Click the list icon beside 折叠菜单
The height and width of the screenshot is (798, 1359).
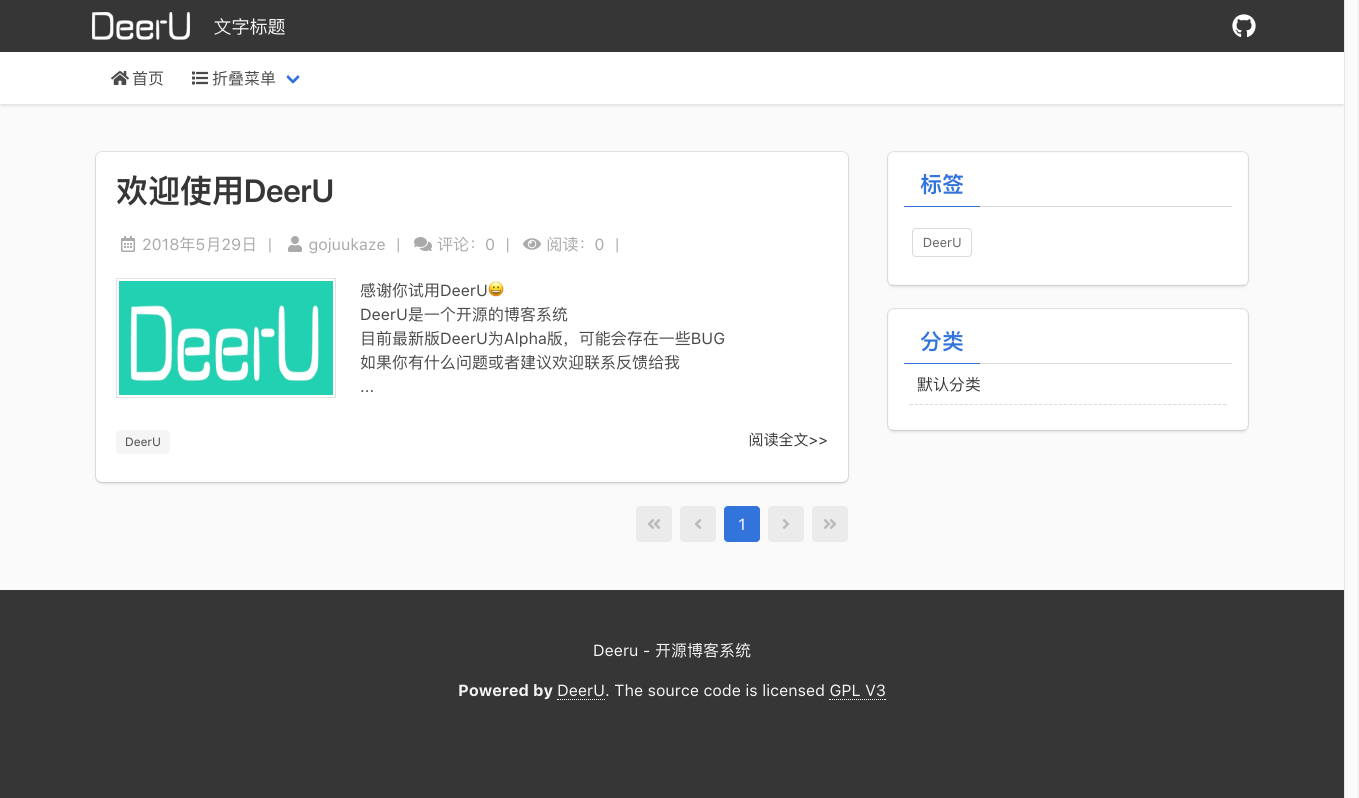(200, 78)
